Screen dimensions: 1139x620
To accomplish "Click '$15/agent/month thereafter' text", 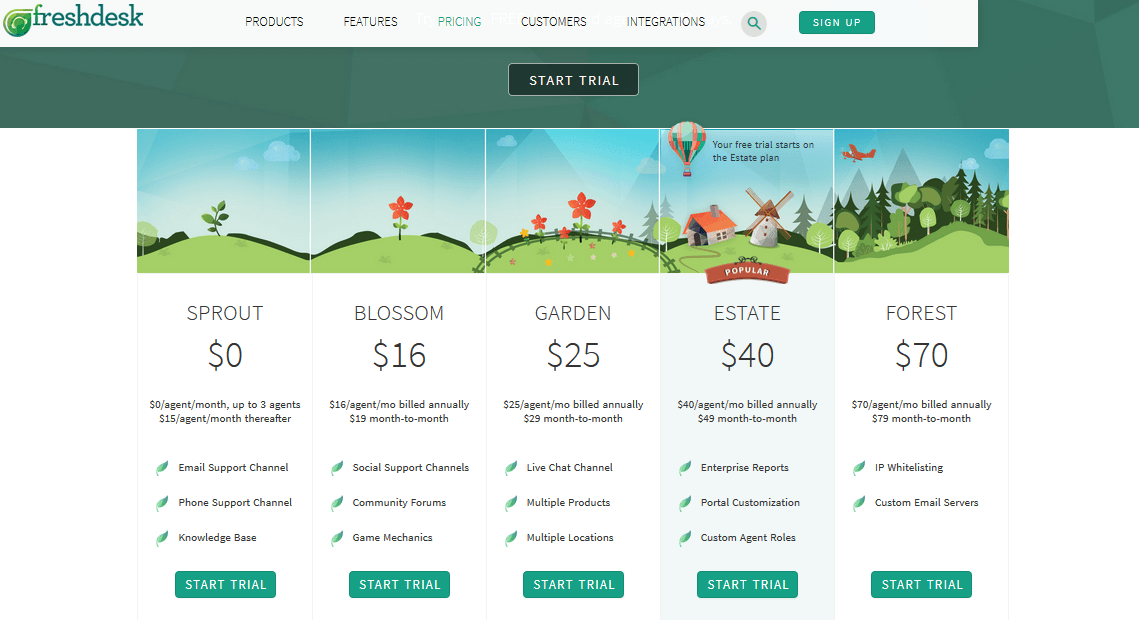I will [x=225, y=419].
